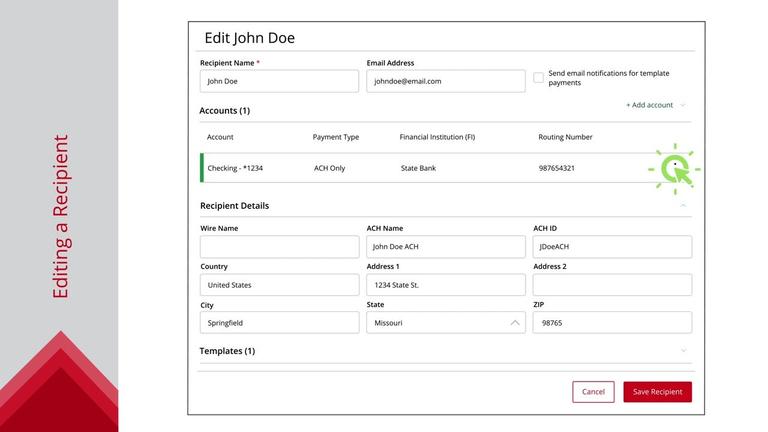Image resolution: width=768 pixels, height=432 pixels.
Task: Enable email notifications for template payments
Action: (538, 77)
